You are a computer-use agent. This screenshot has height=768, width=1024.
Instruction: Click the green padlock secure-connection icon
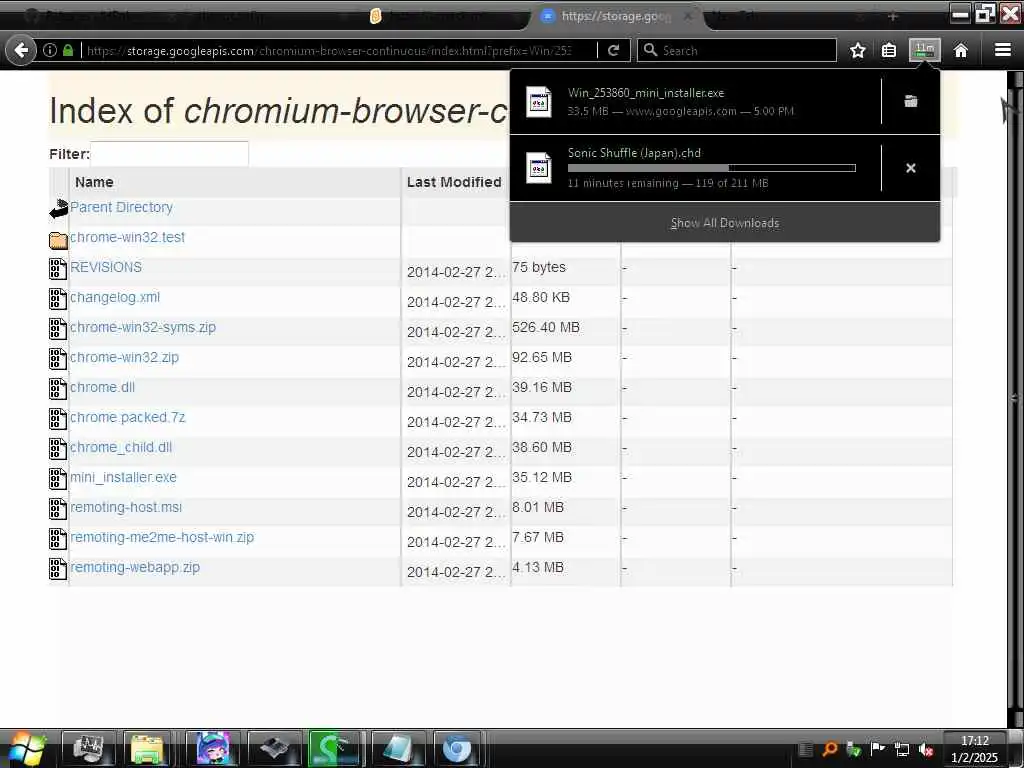[x=67, y=50]
